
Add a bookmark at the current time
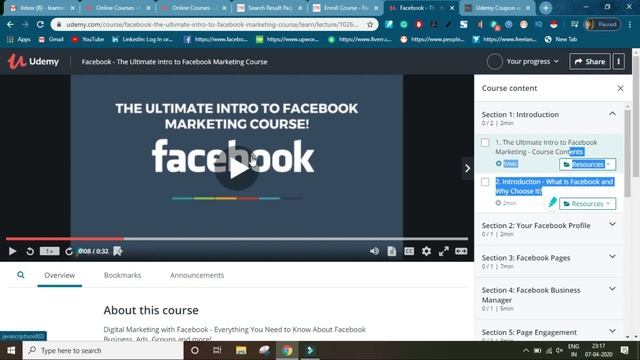pos(118,251)
